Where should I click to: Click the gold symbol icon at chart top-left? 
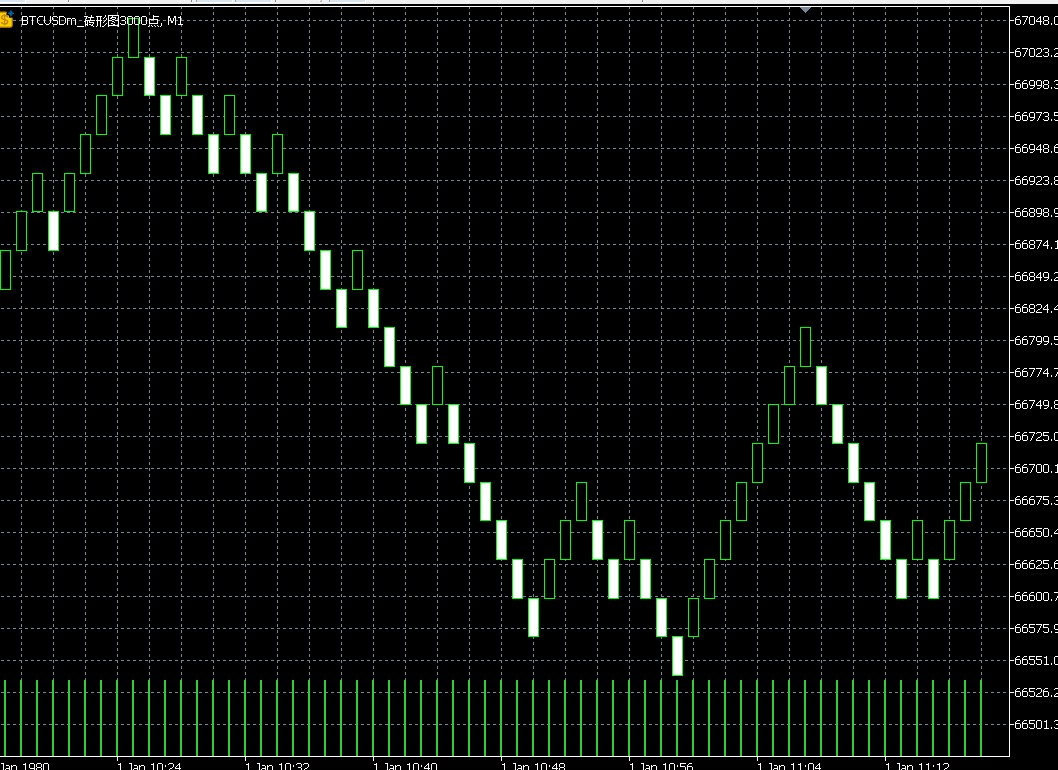coord(6,20)
